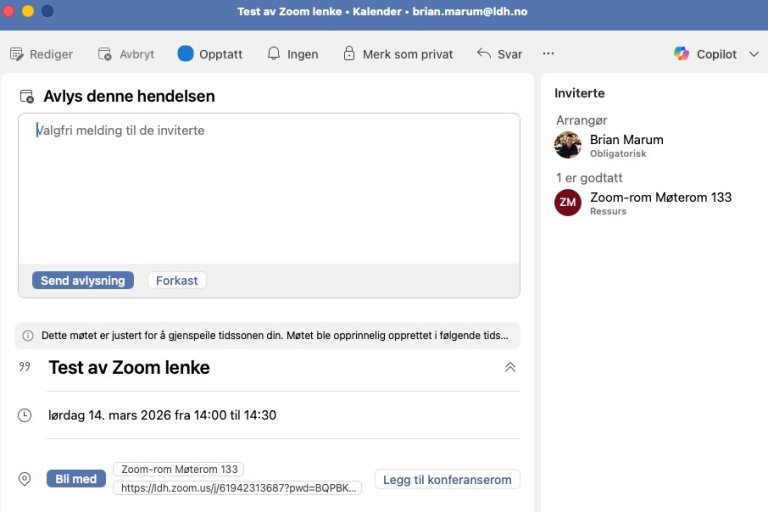This screenshot has width=768, height=512.
Task: Click the Brian Marum name
Action: [626, 140]
